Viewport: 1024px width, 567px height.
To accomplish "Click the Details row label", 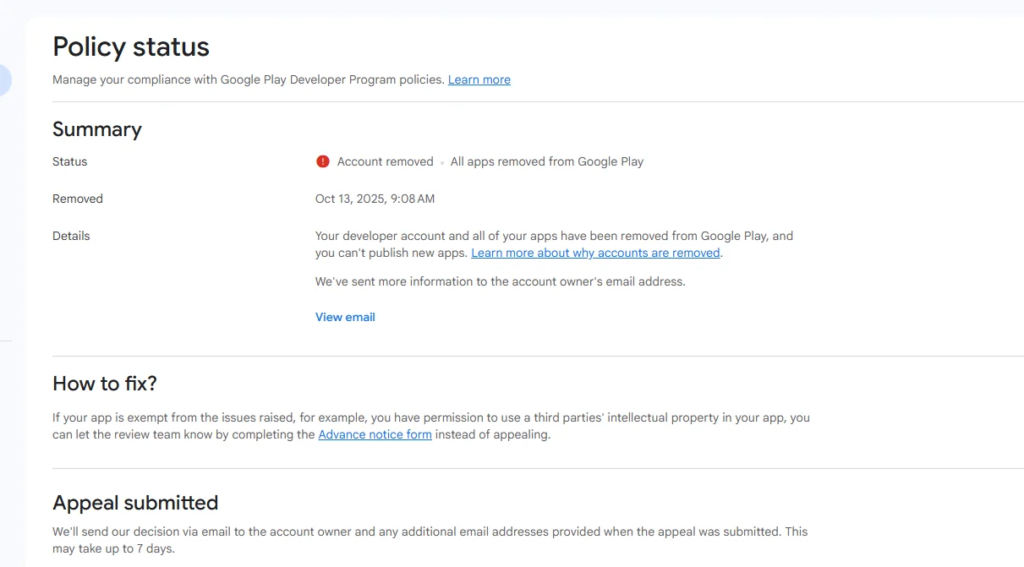I will [x=71, y=236].
